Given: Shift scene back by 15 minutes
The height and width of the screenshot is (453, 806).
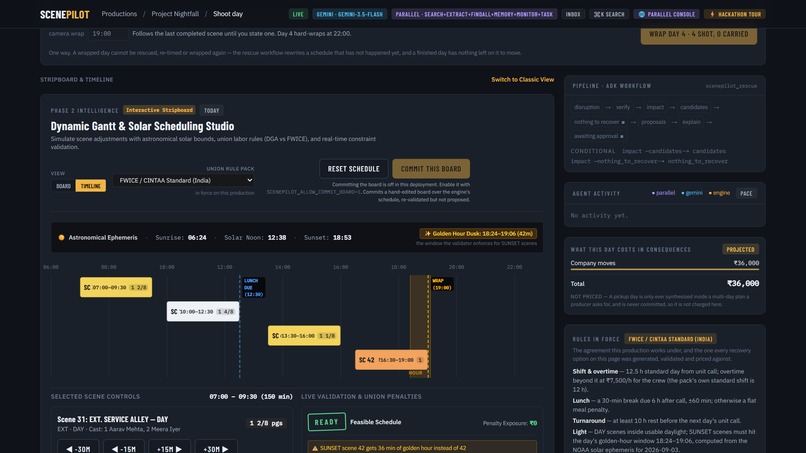Looking at the screenshot, I should coord(124,448).
